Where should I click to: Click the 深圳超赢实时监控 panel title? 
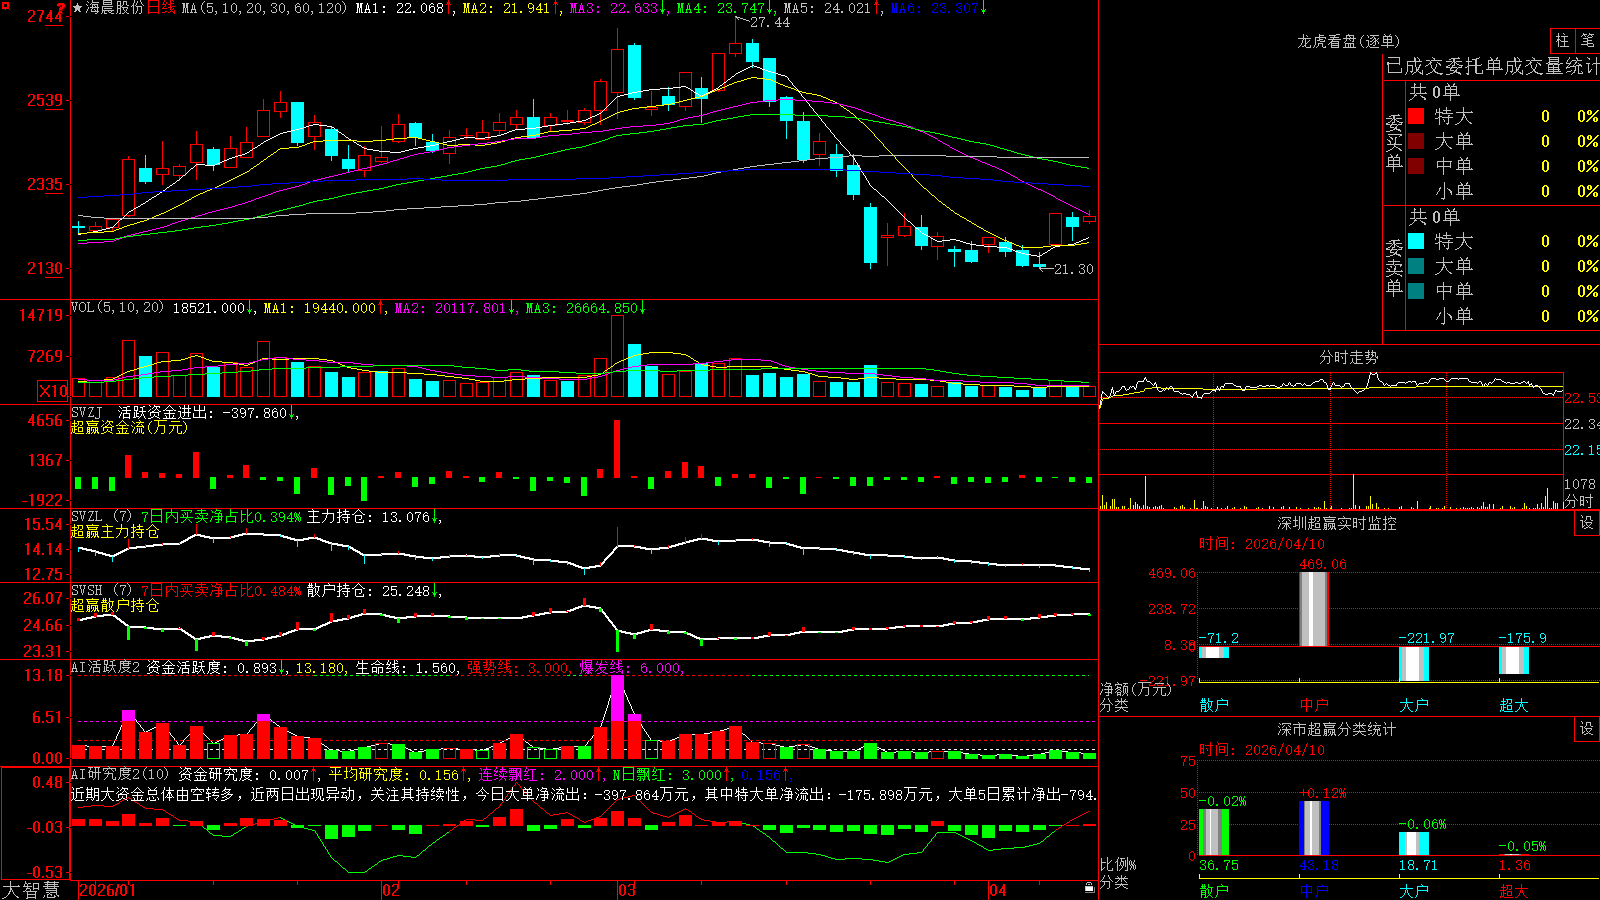pyautogui.click(x=1337, y=523)
